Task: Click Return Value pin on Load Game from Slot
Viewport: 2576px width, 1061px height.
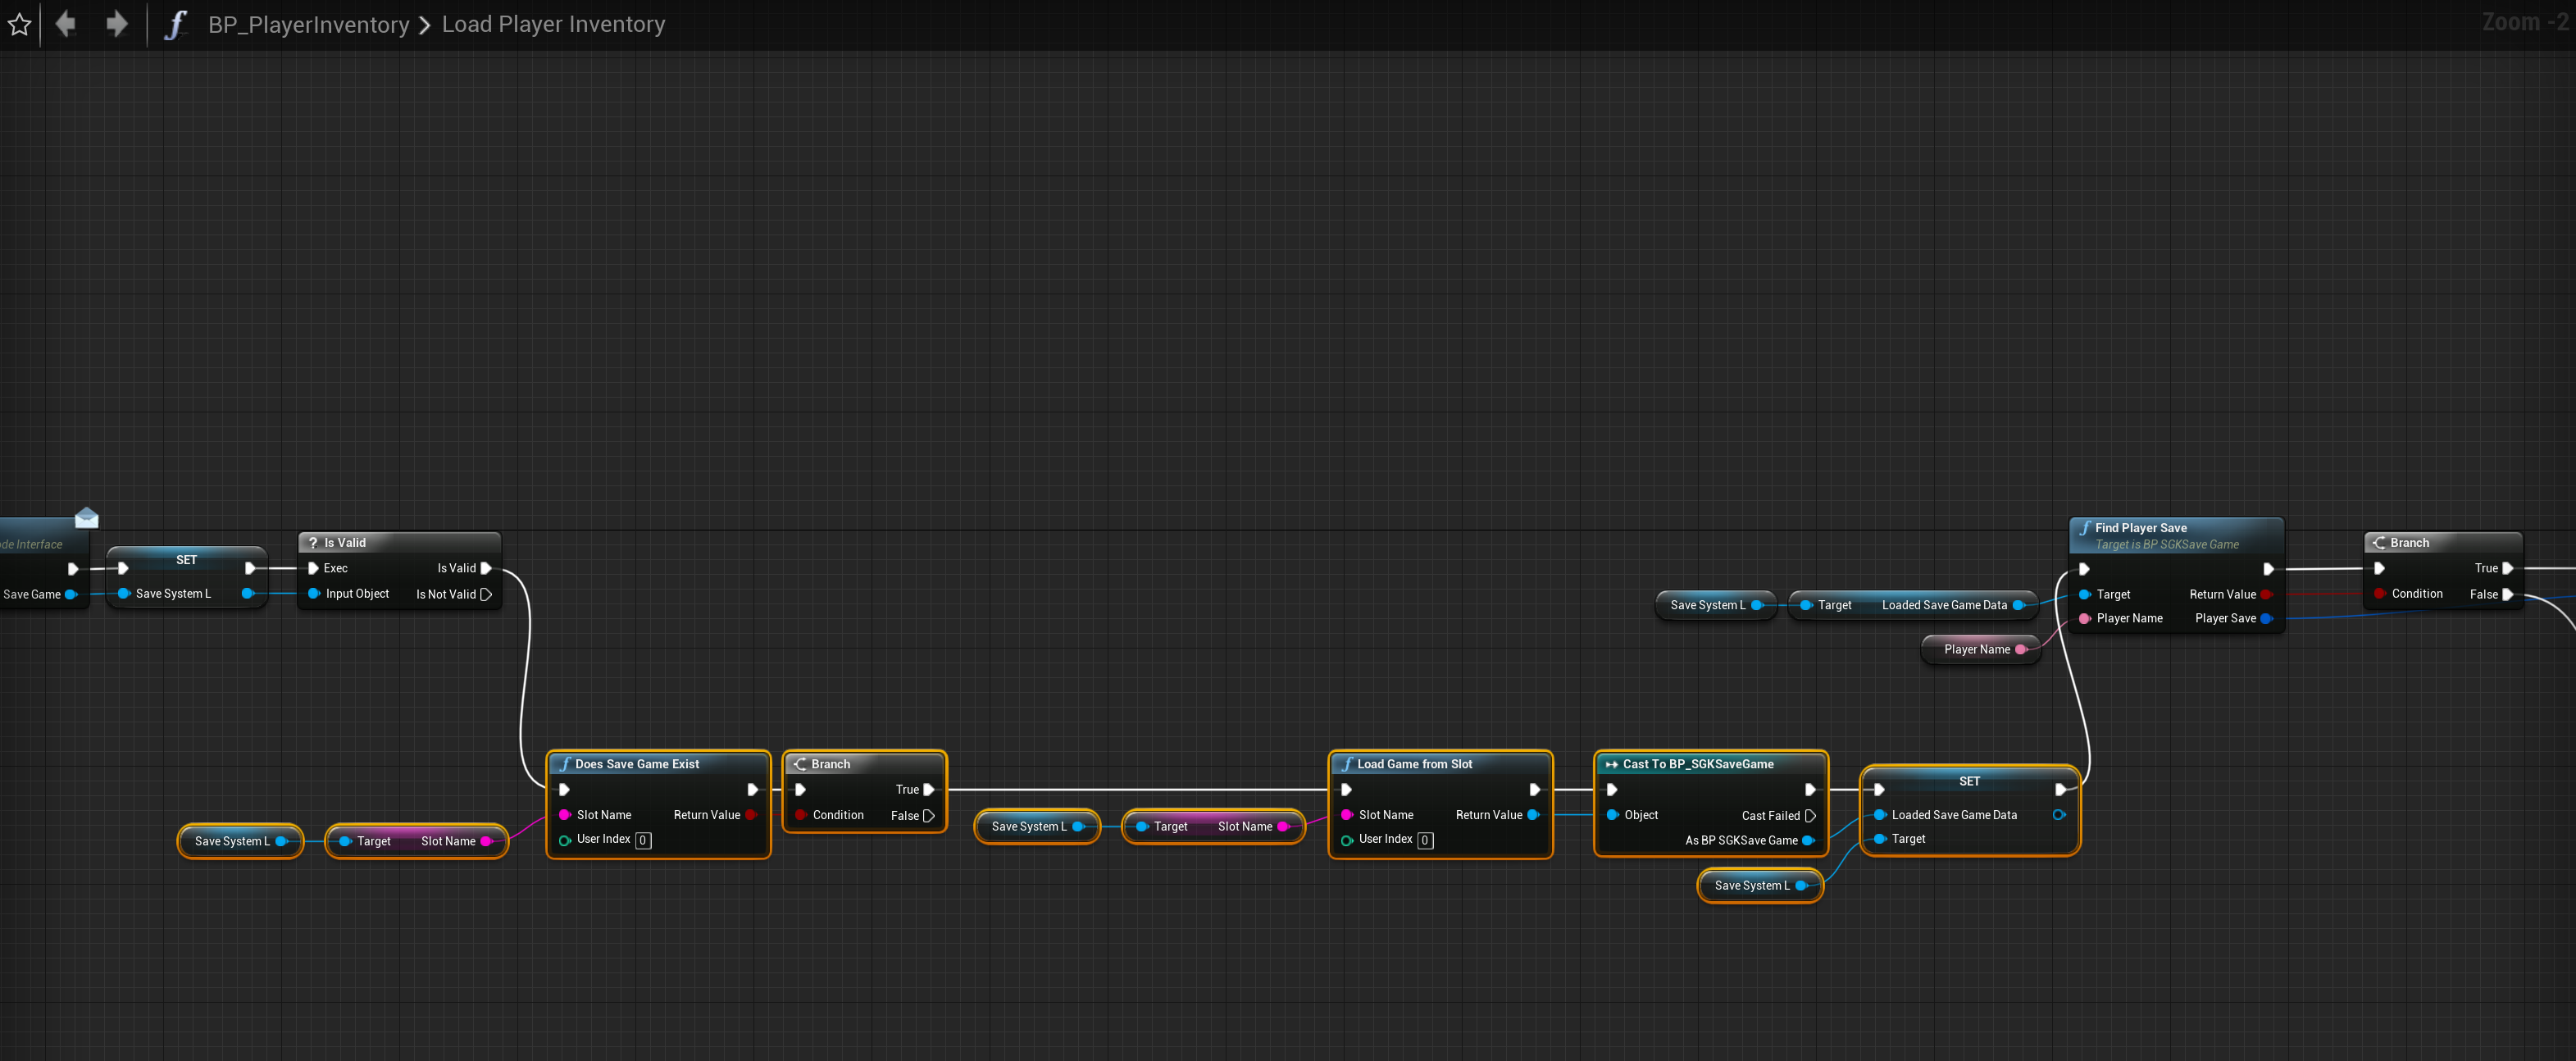Action: click(x=1533, y=815)
